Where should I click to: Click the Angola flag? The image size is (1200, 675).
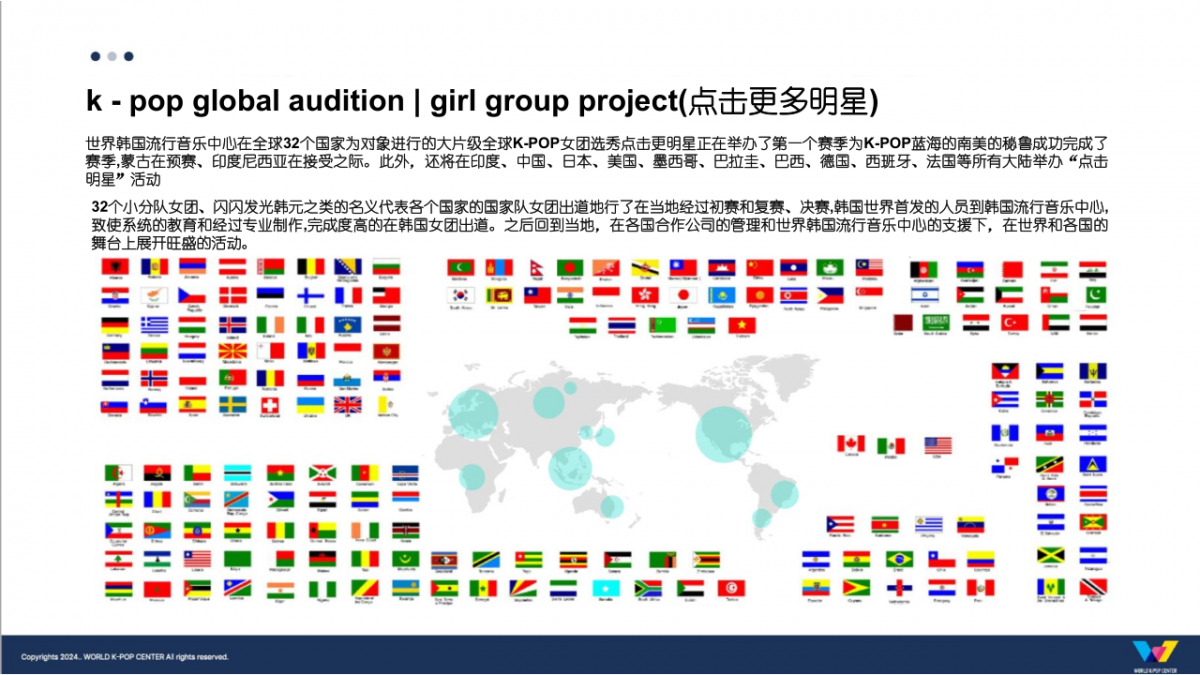point(157,472)
